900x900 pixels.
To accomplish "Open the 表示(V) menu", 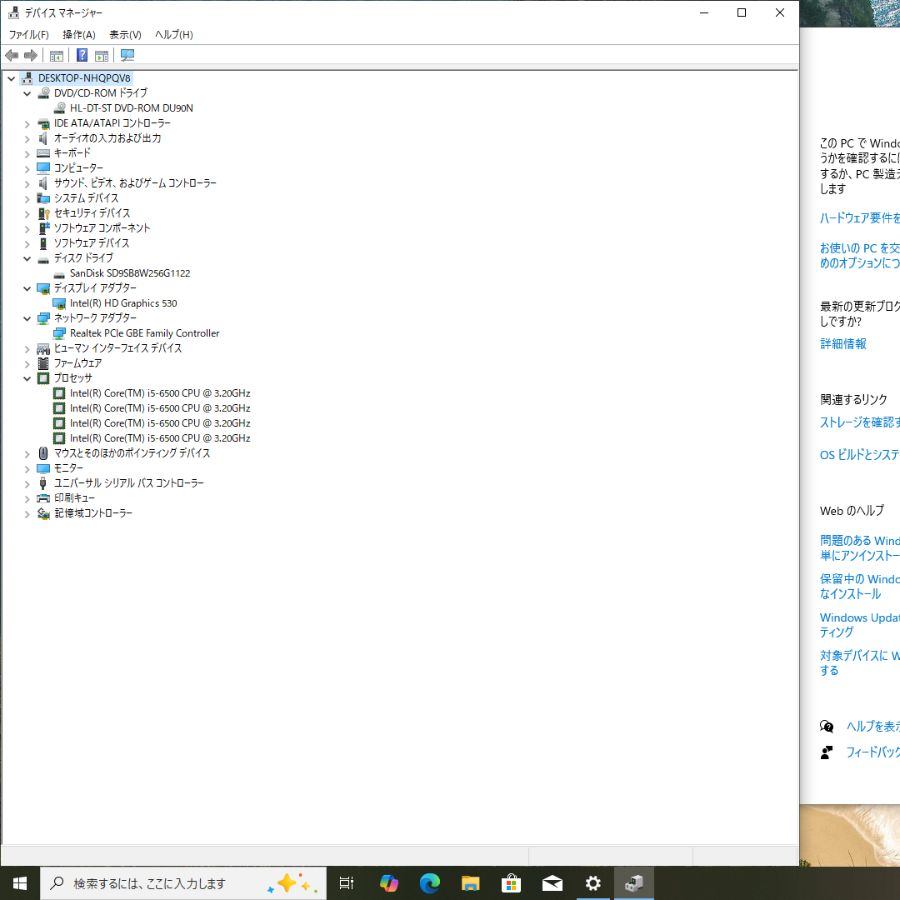I will point(125,35).
